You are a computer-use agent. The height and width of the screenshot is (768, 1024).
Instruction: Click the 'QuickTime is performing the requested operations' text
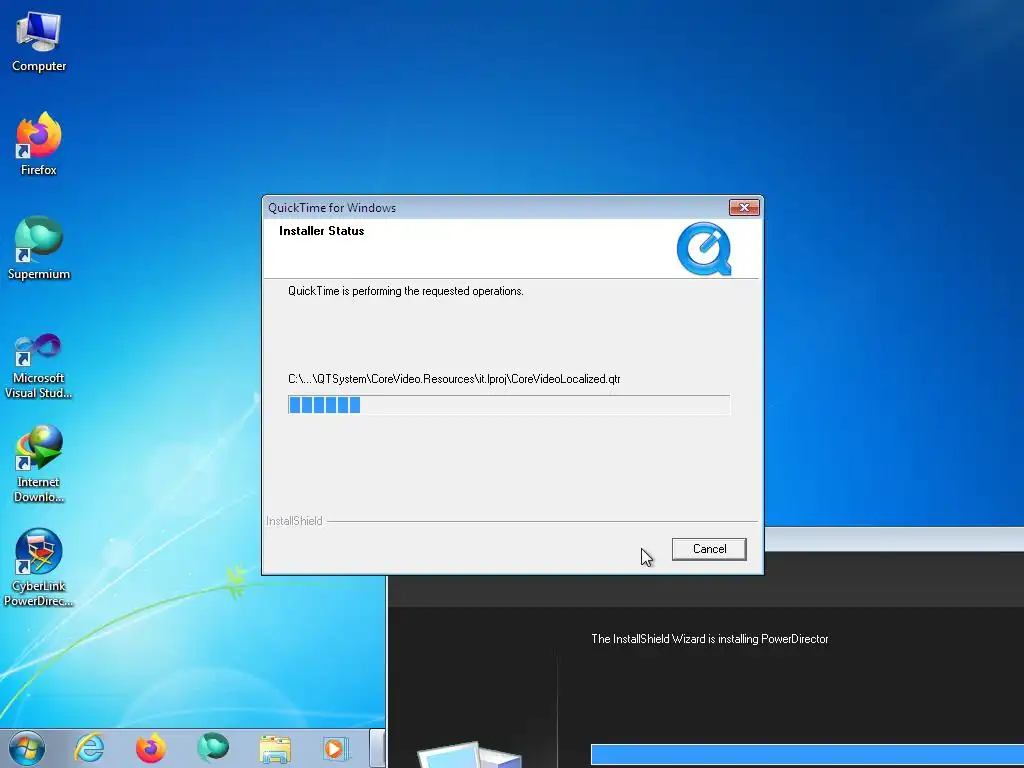coord(406,291)
